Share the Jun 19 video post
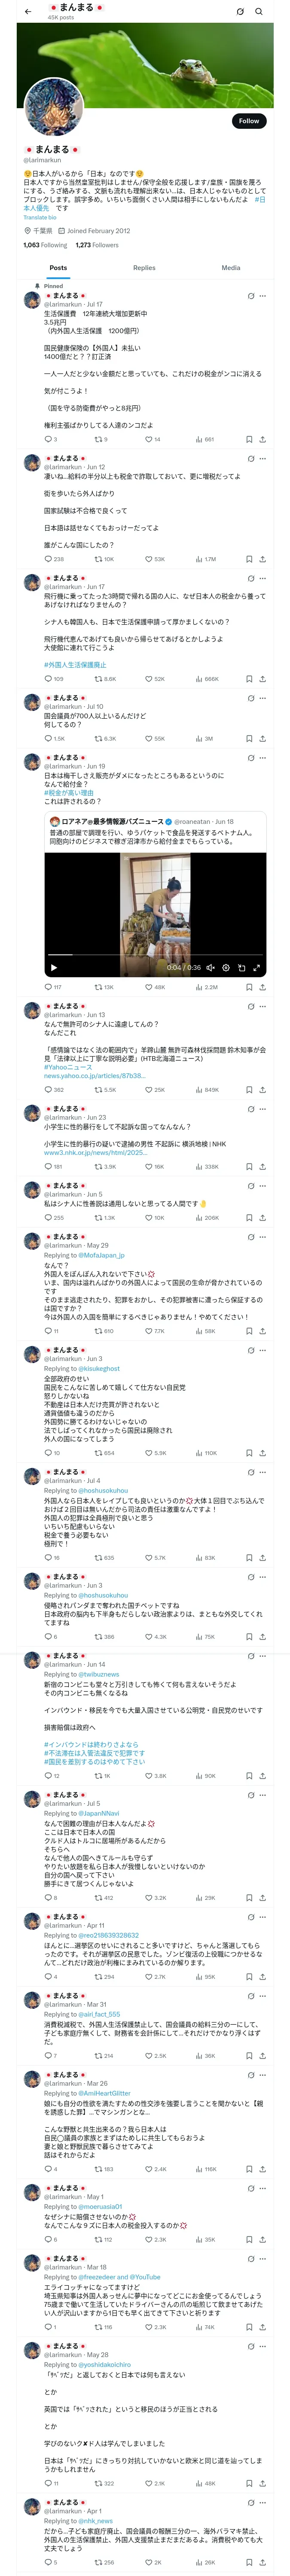 [x=262, y=987]
